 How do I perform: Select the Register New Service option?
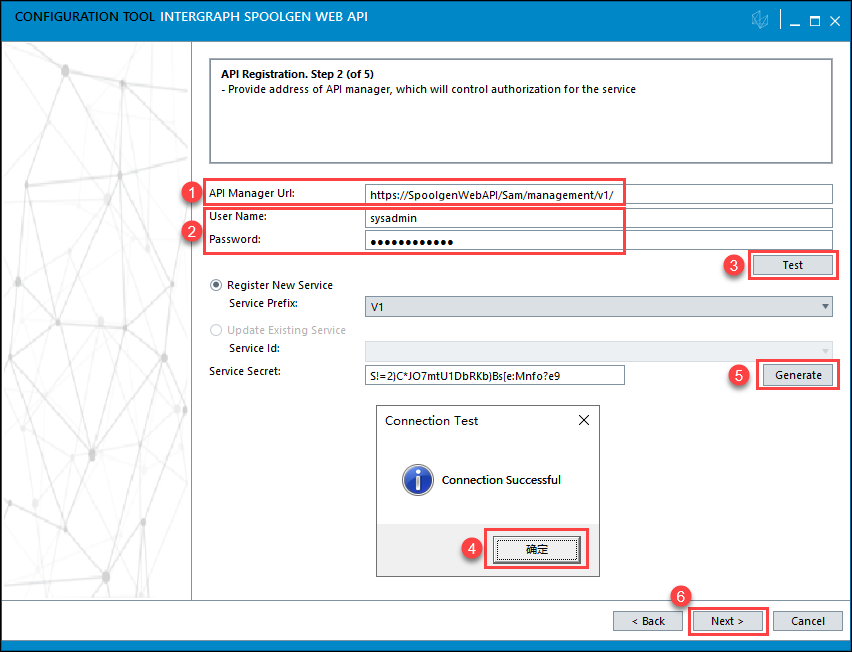pos(215,285)
